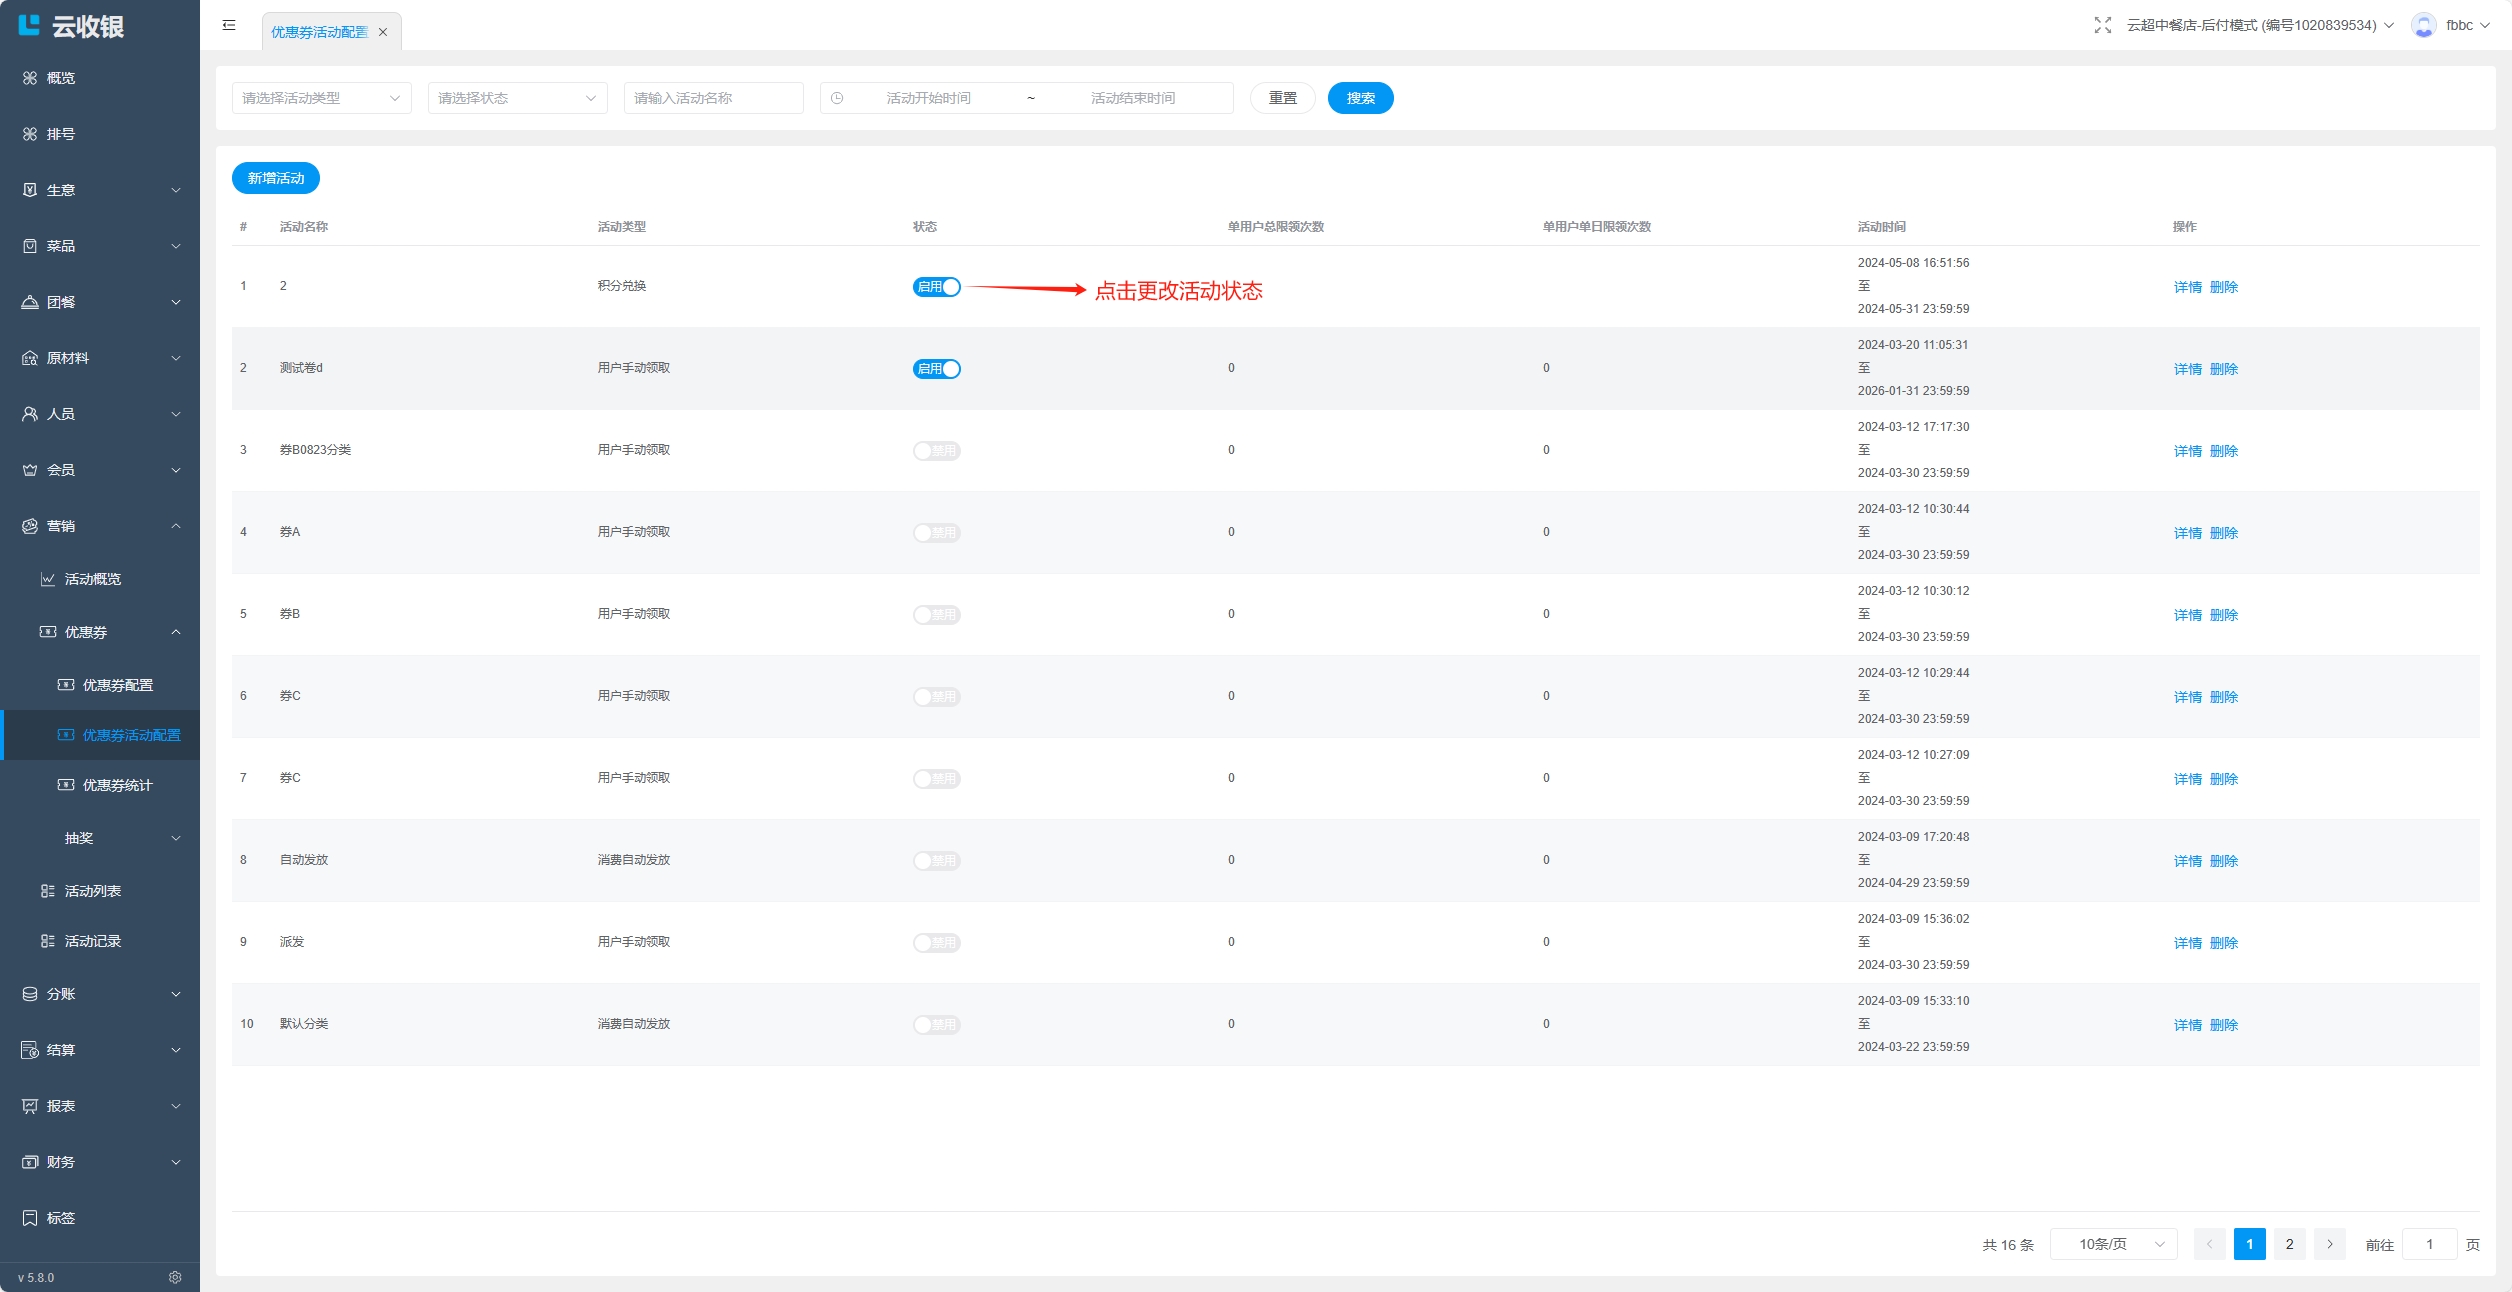Open the 10条/页 page size dropdown
Image resolution: width=2512 pixels, height=1292 pixels.
click(2113, 1244)
